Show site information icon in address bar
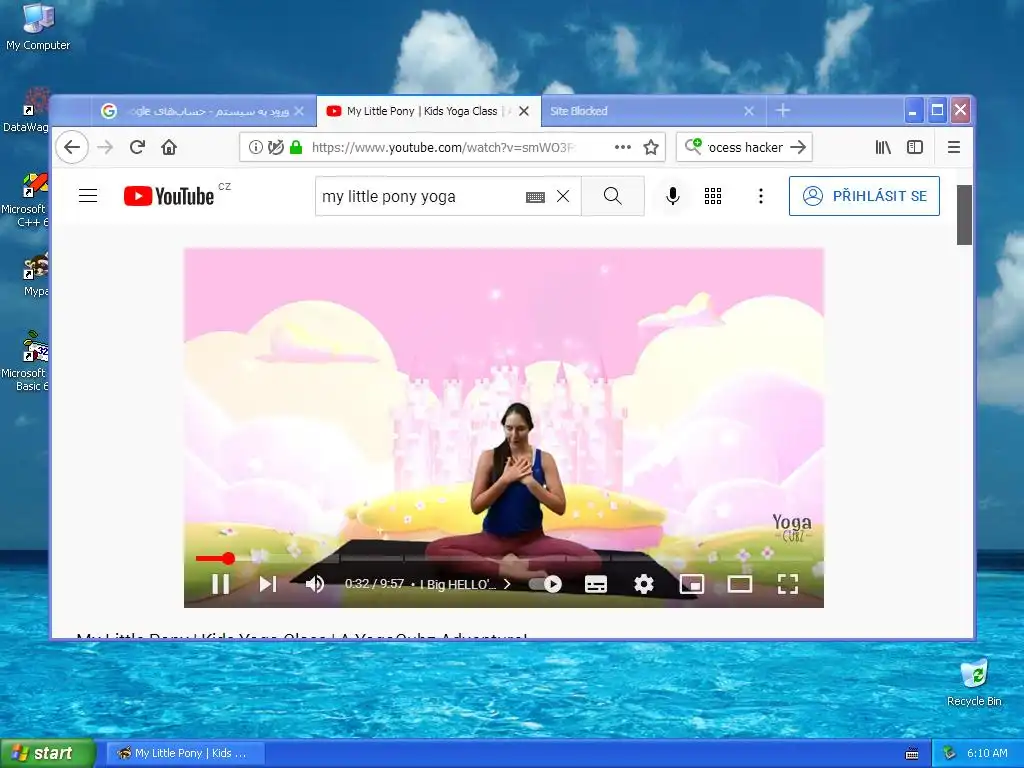Viewport: 1024px width, 768px height. (x=256, y=147)
